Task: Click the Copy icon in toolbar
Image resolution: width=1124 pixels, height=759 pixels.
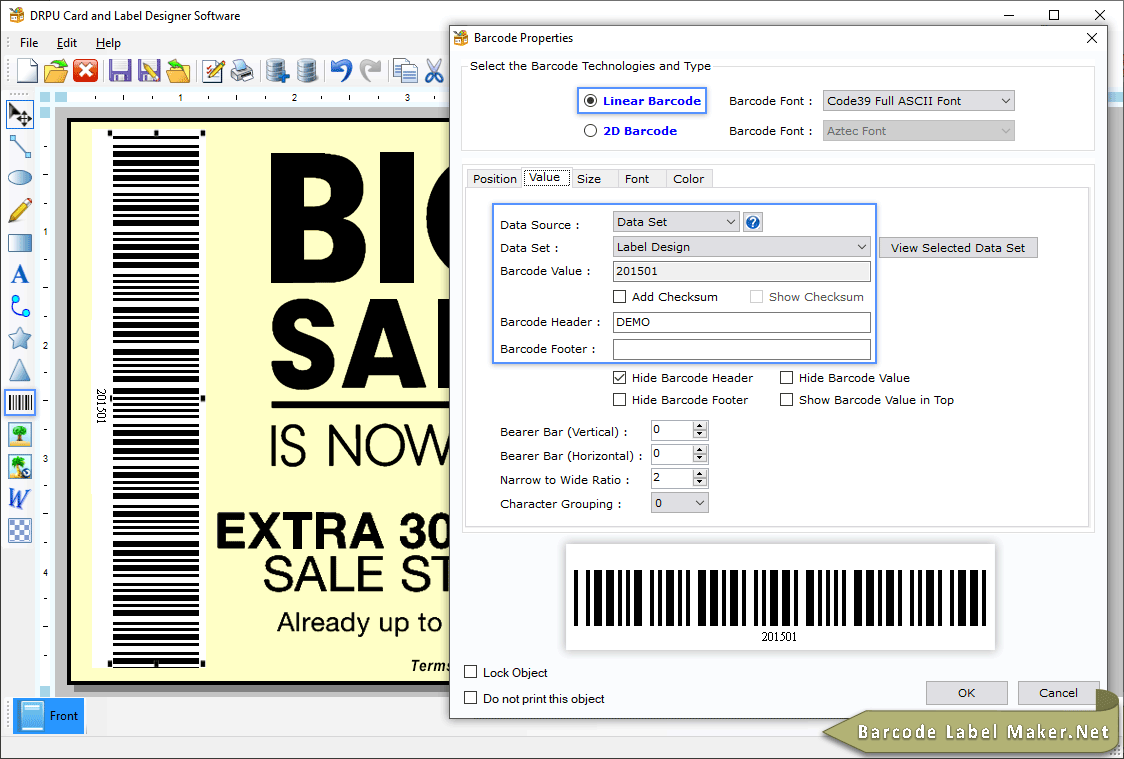Action: [x=405, y=70]
